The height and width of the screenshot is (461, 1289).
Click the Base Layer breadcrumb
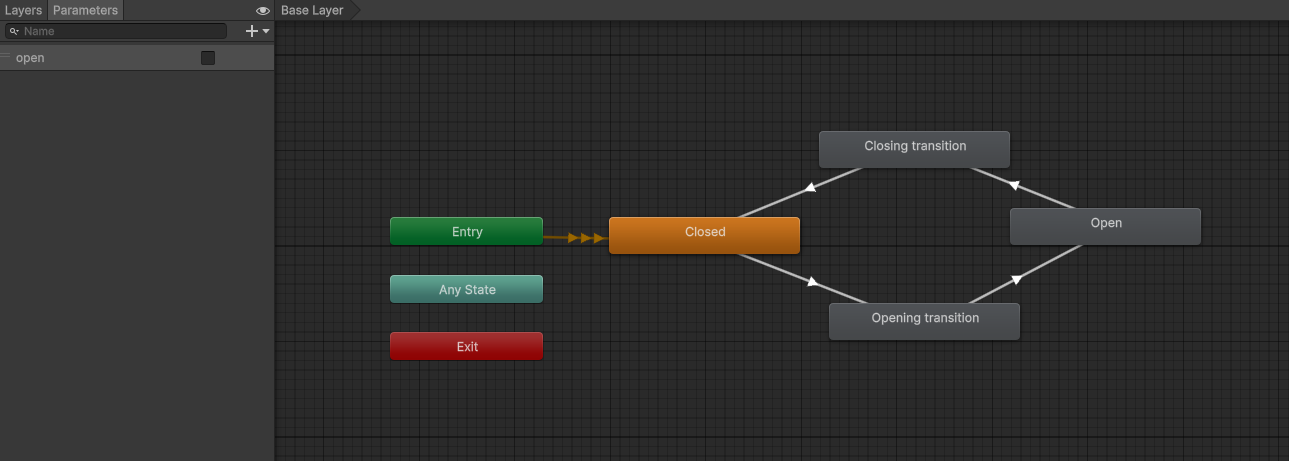tap(312, 10)
